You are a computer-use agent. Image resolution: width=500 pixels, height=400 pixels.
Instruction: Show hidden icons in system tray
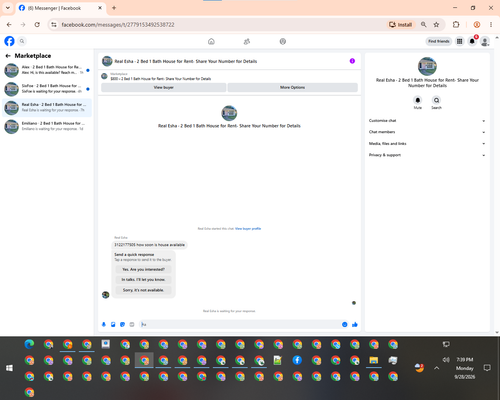point(437,368)
